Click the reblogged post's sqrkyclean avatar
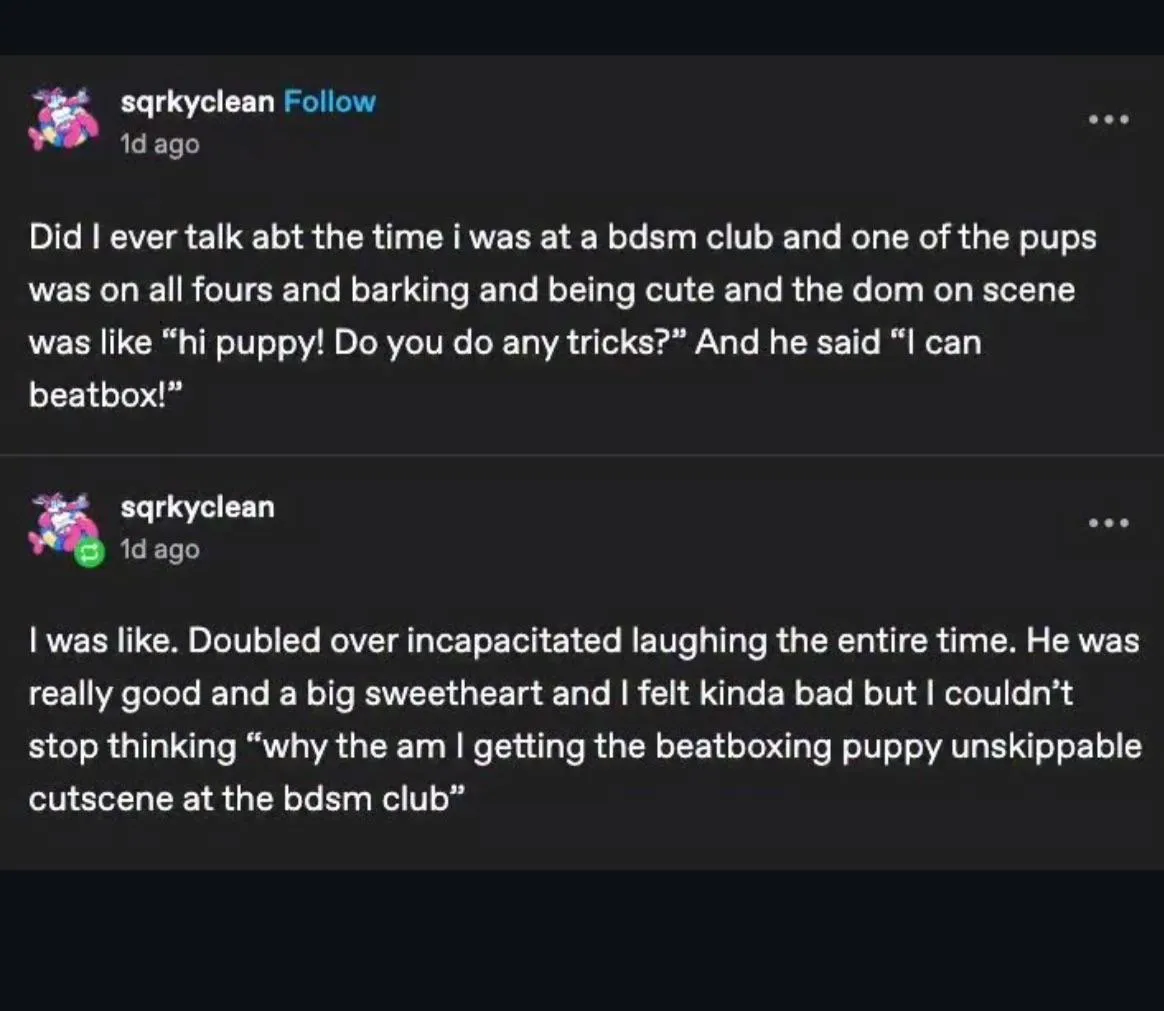Image resolution: width=1164 pixels, height=1011 pixels. pos(62,521)
